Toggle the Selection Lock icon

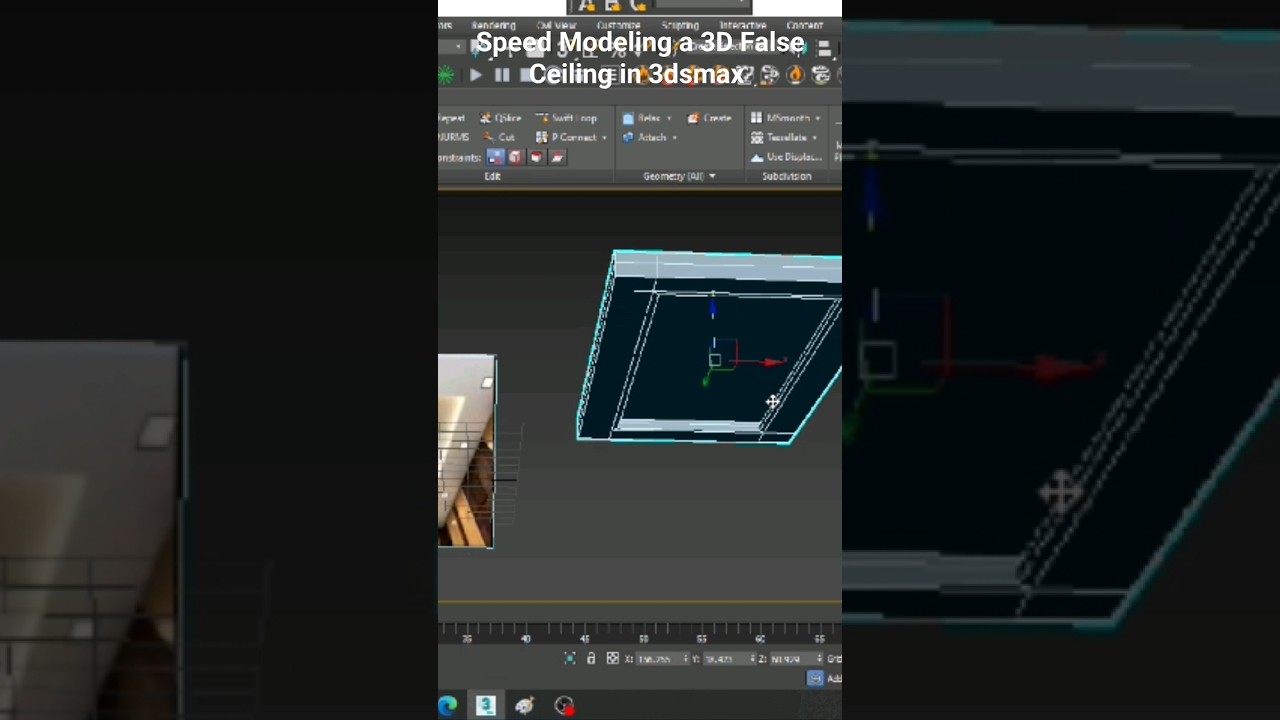tap(591, 658)
